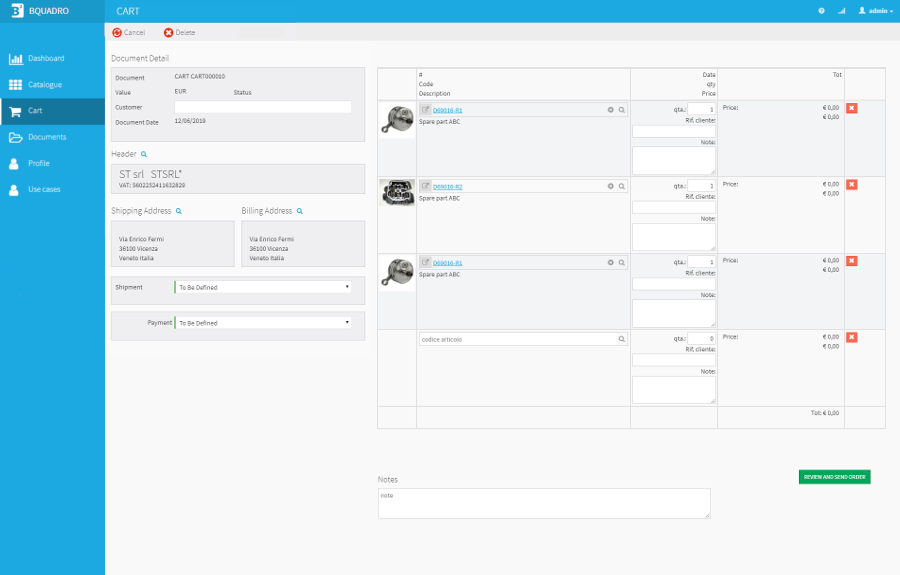Remove the empty codice articolo row
This screenshot has width=900, height=575.
tap(852, 337)
